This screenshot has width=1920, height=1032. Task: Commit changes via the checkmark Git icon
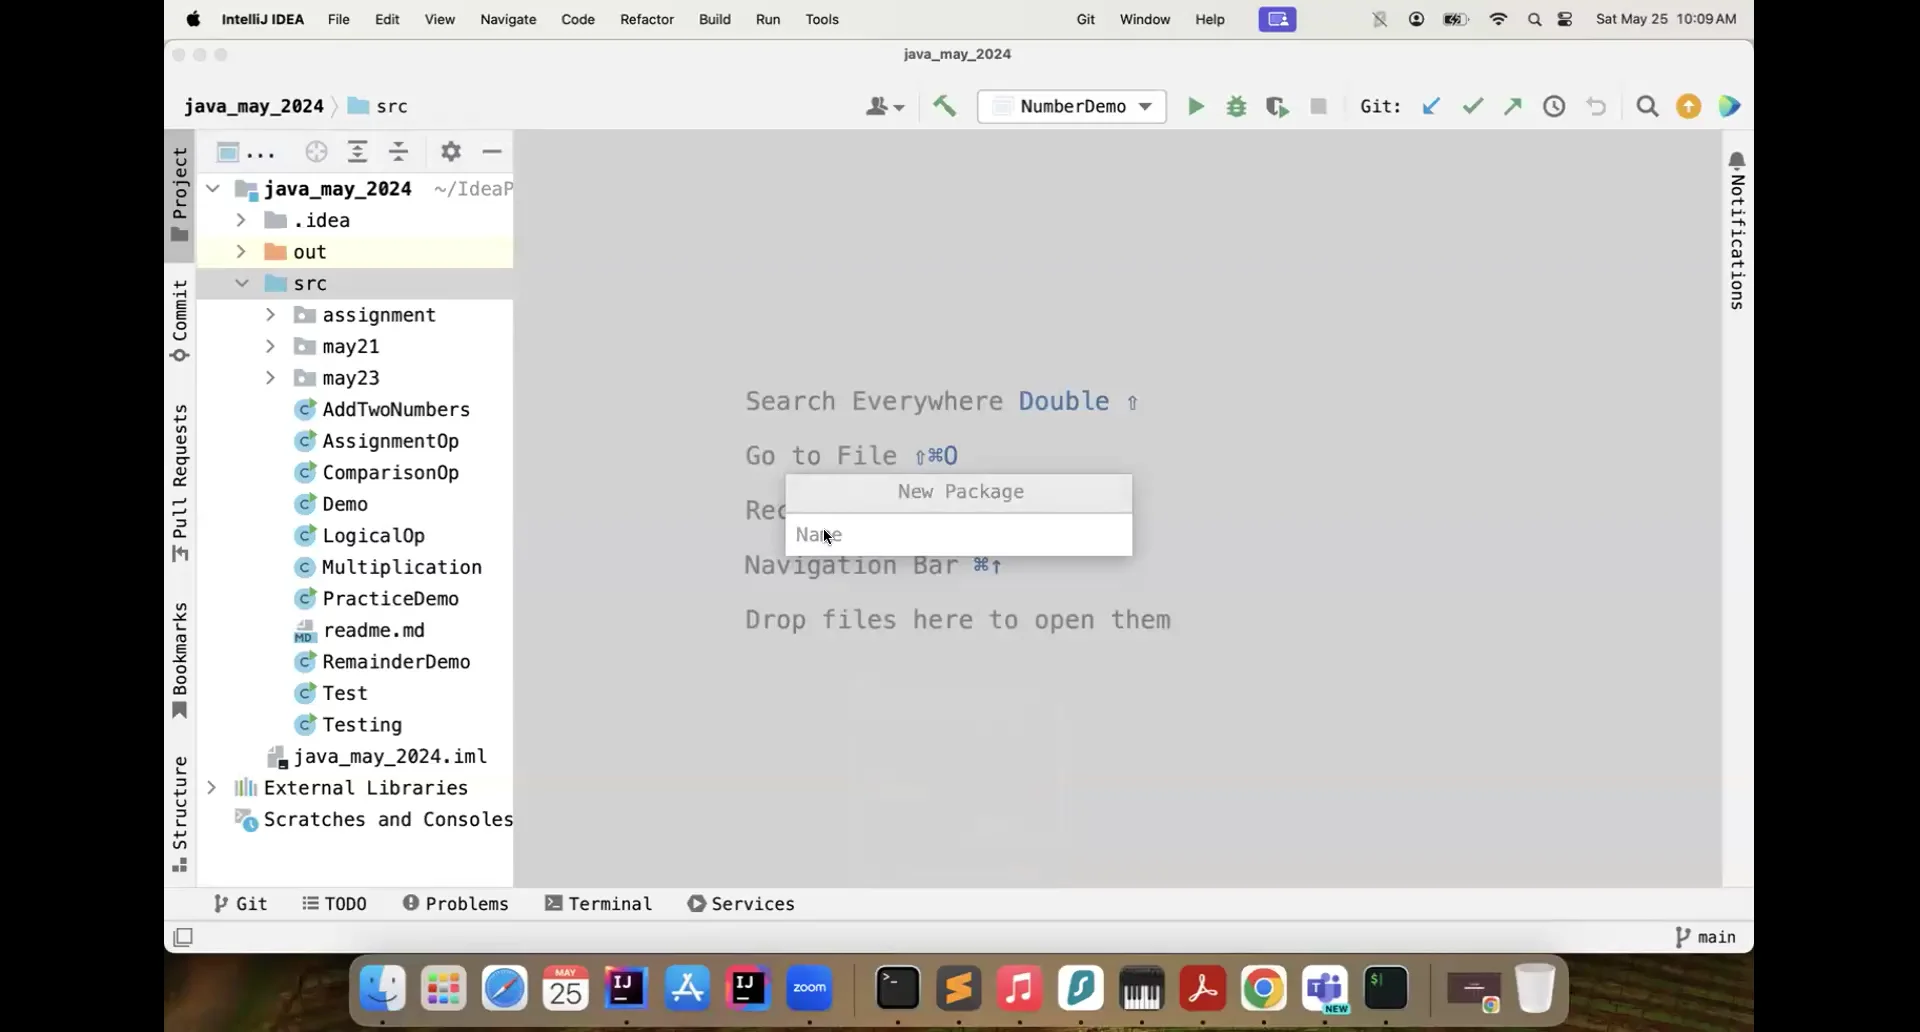coord(1471,106)
